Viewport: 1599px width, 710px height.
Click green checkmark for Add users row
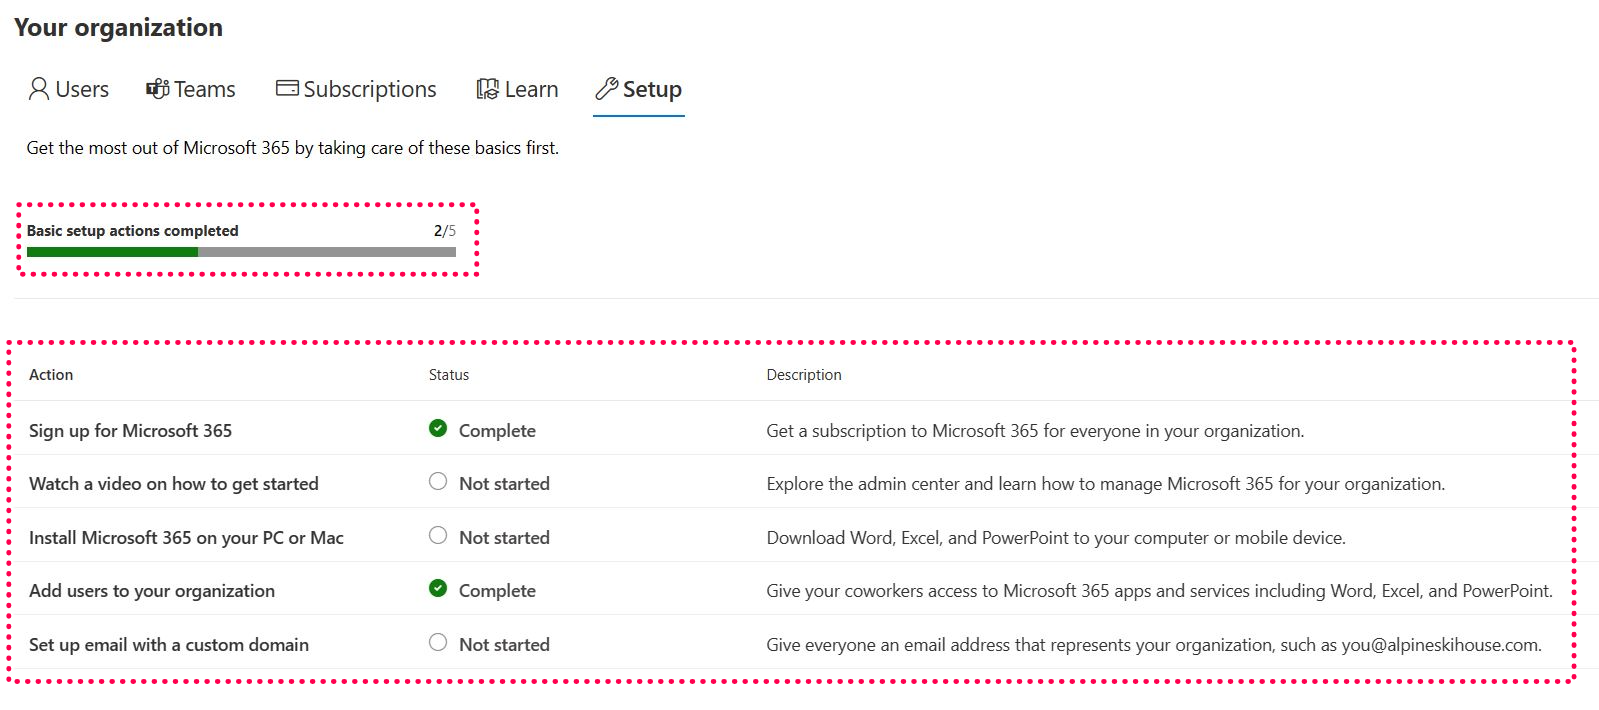[x=438, y=589]
